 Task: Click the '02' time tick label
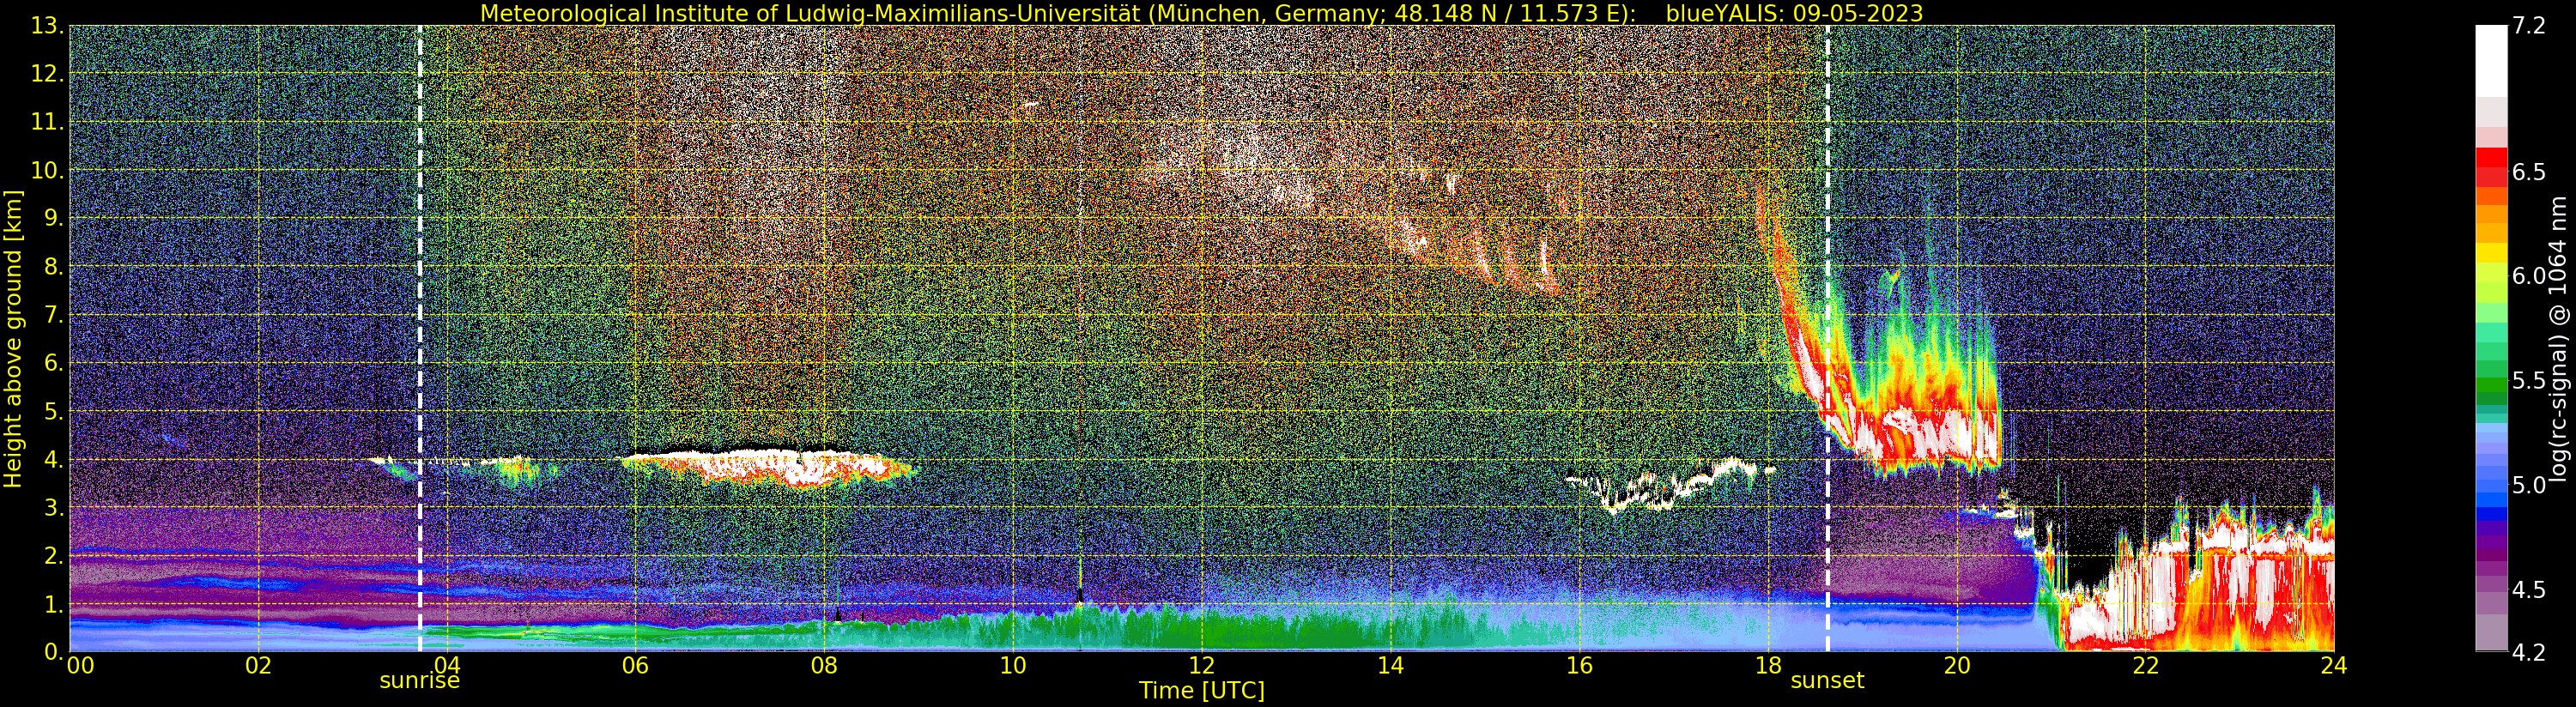point(258,666)
